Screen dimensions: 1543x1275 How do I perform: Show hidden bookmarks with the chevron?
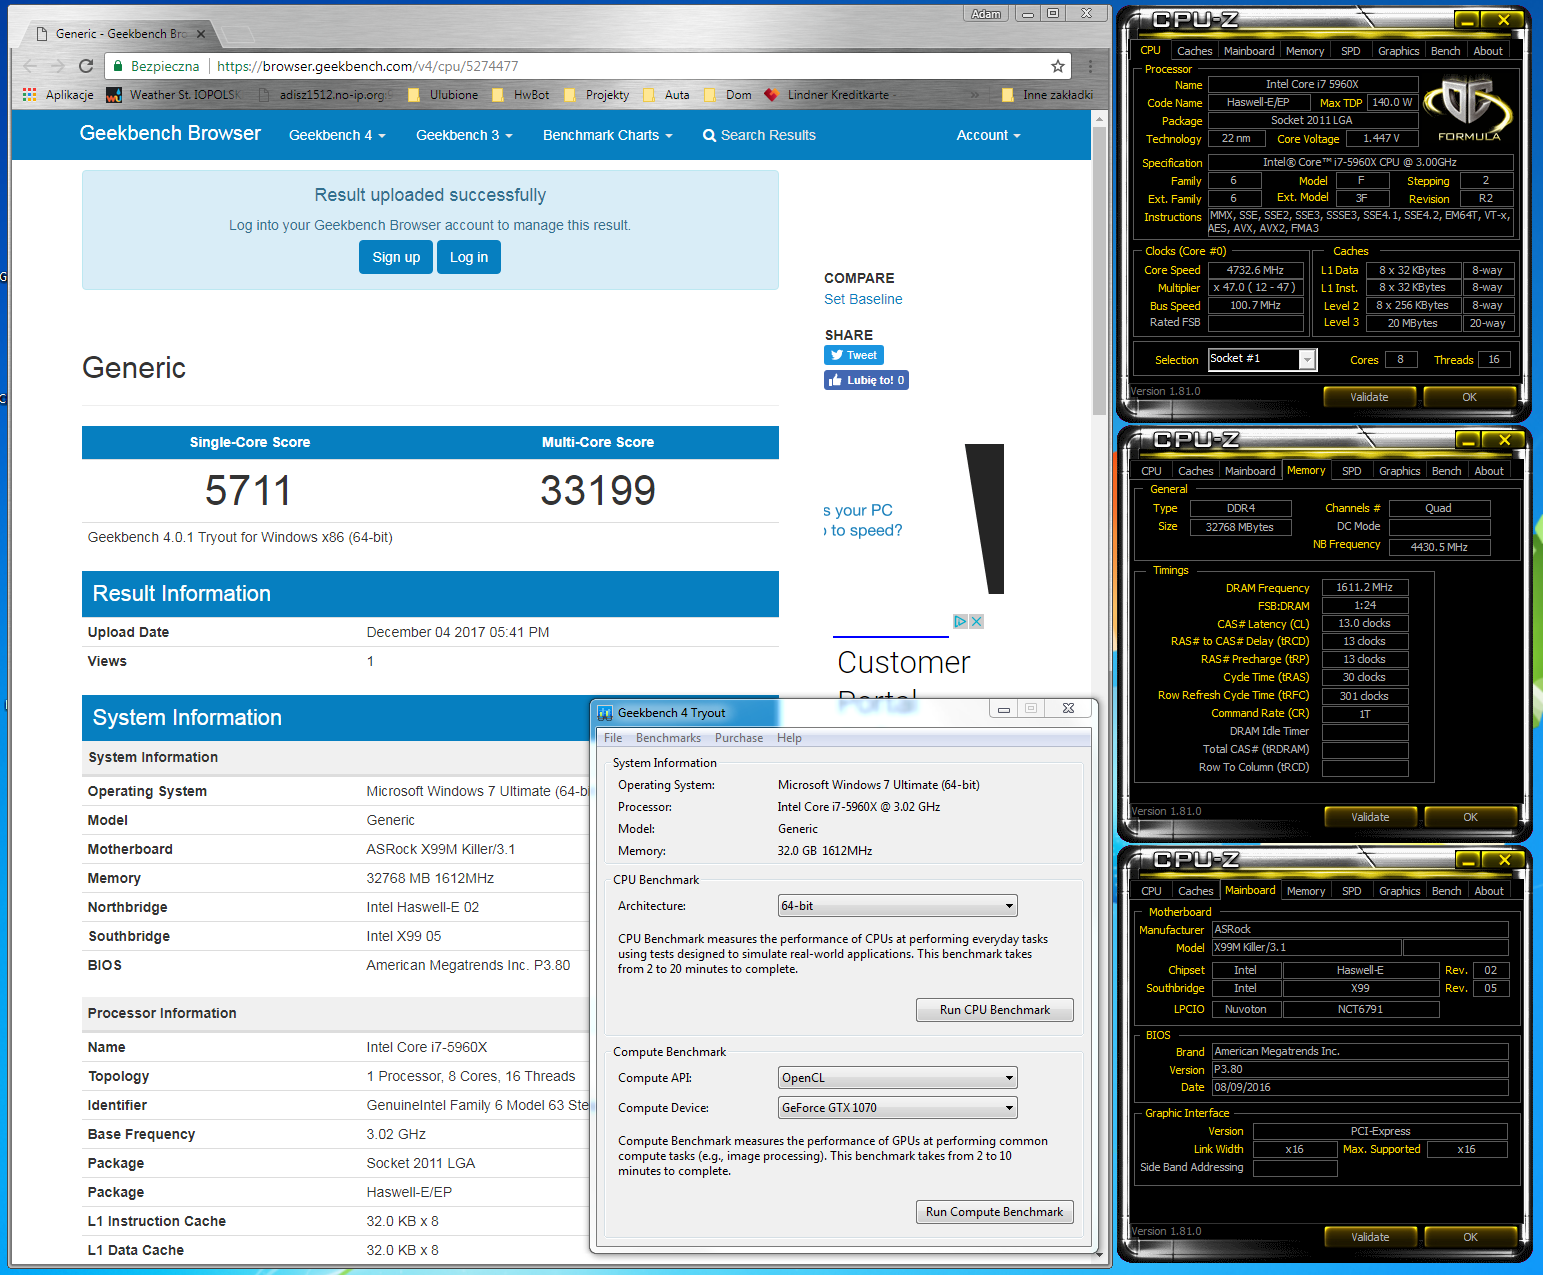coord(975,95)
